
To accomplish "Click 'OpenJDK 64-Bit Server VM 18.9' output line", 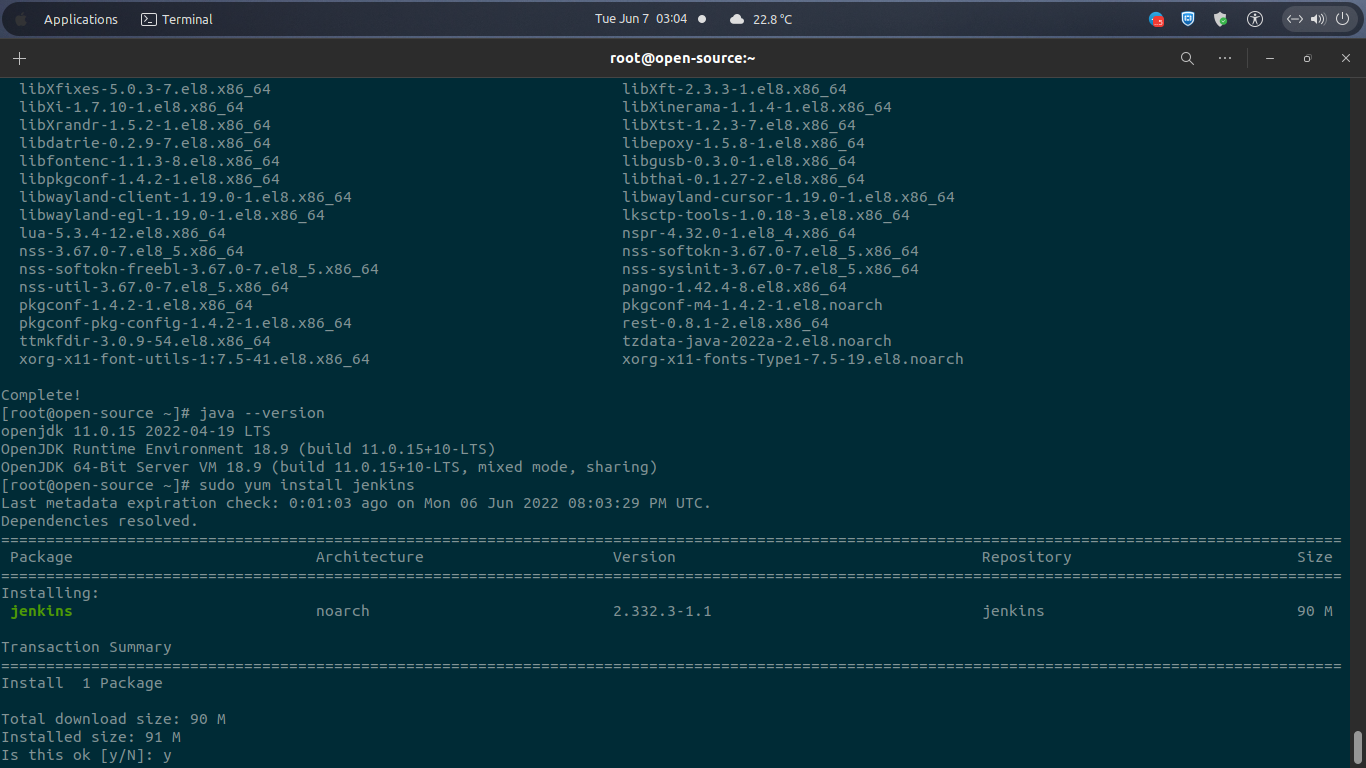I will [x=329, y=467].
